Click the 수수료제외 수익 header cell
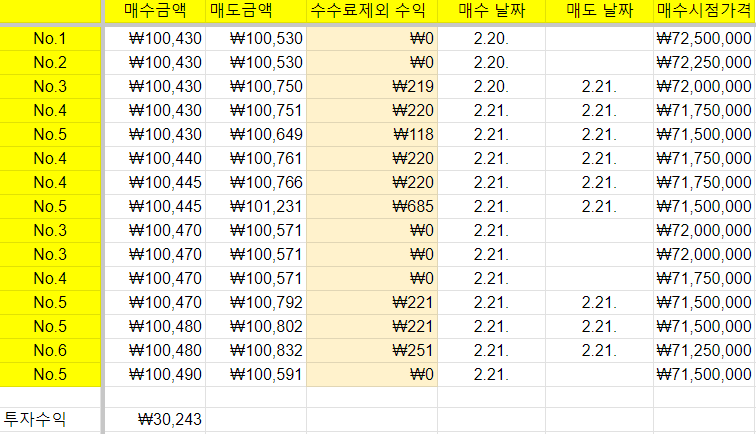This screenshot has width=756, height=434. point(372,11)
